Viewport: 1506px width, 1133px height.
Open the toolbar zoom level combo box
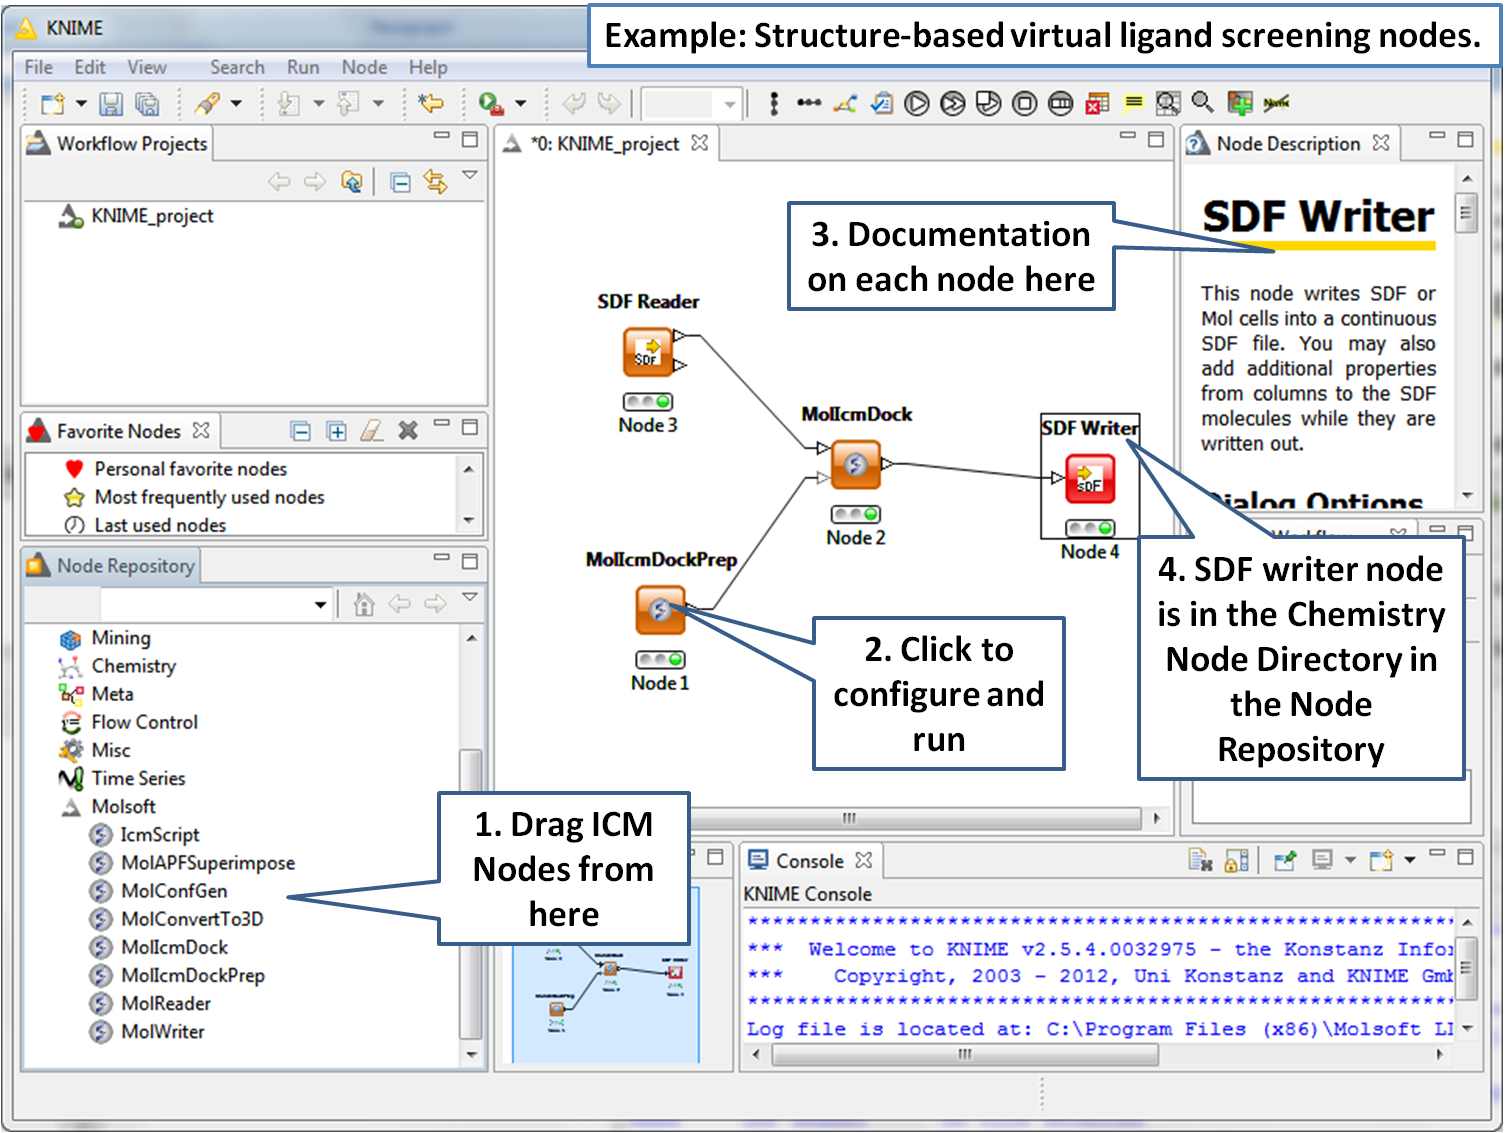tap(730, 103)
